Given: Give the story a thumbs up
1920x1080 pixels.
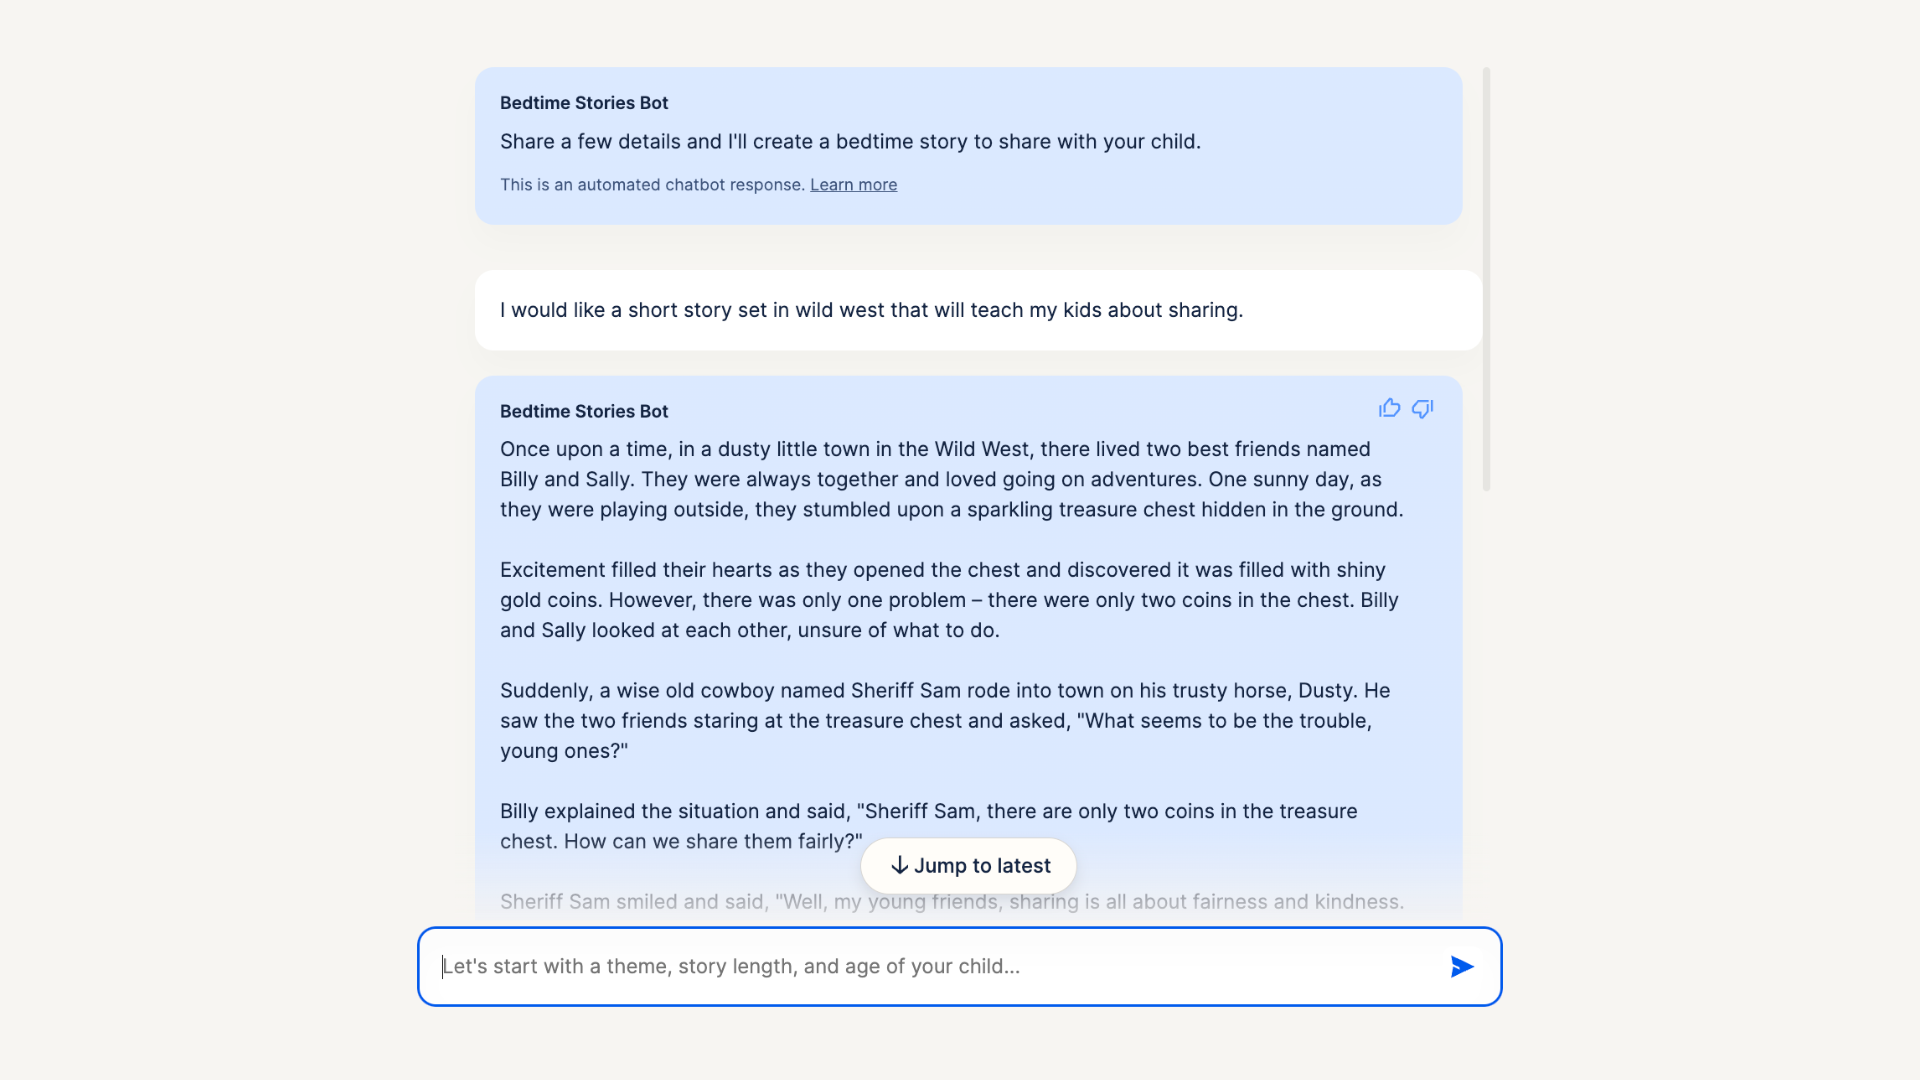Looking at the screenshot, I should click(x=1389, y=408).
